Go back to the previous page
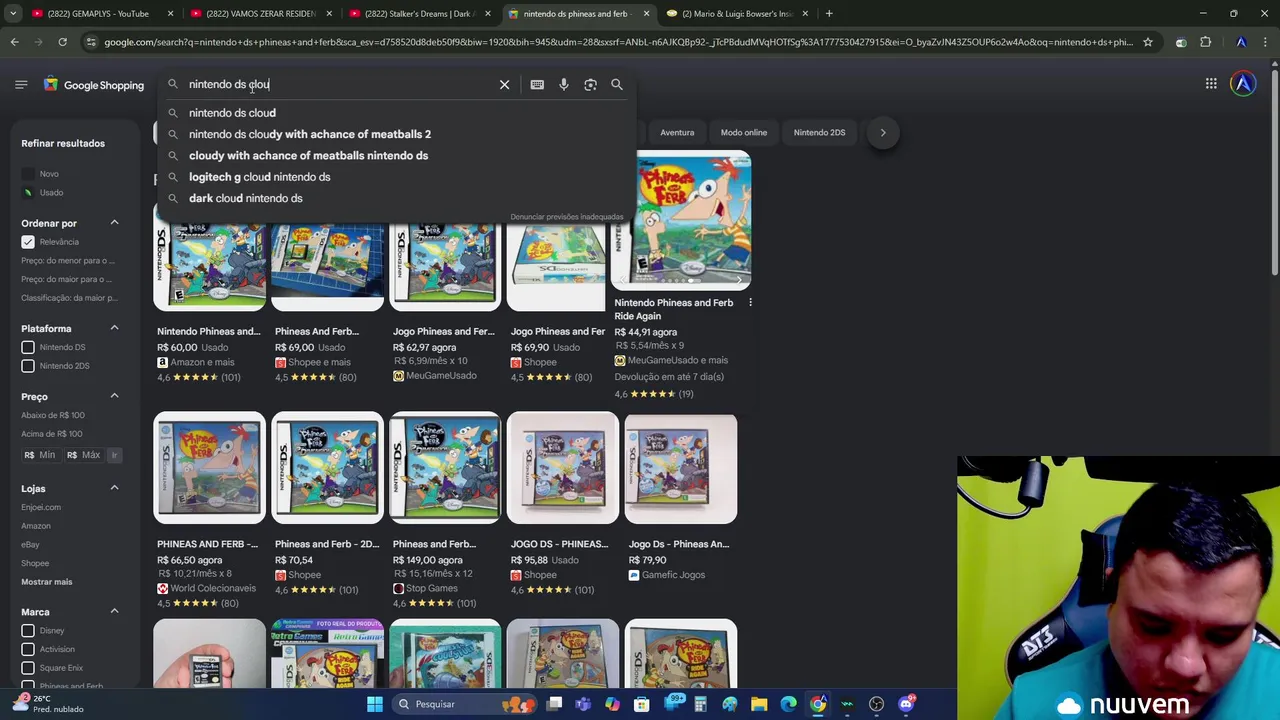 [14, 42]
